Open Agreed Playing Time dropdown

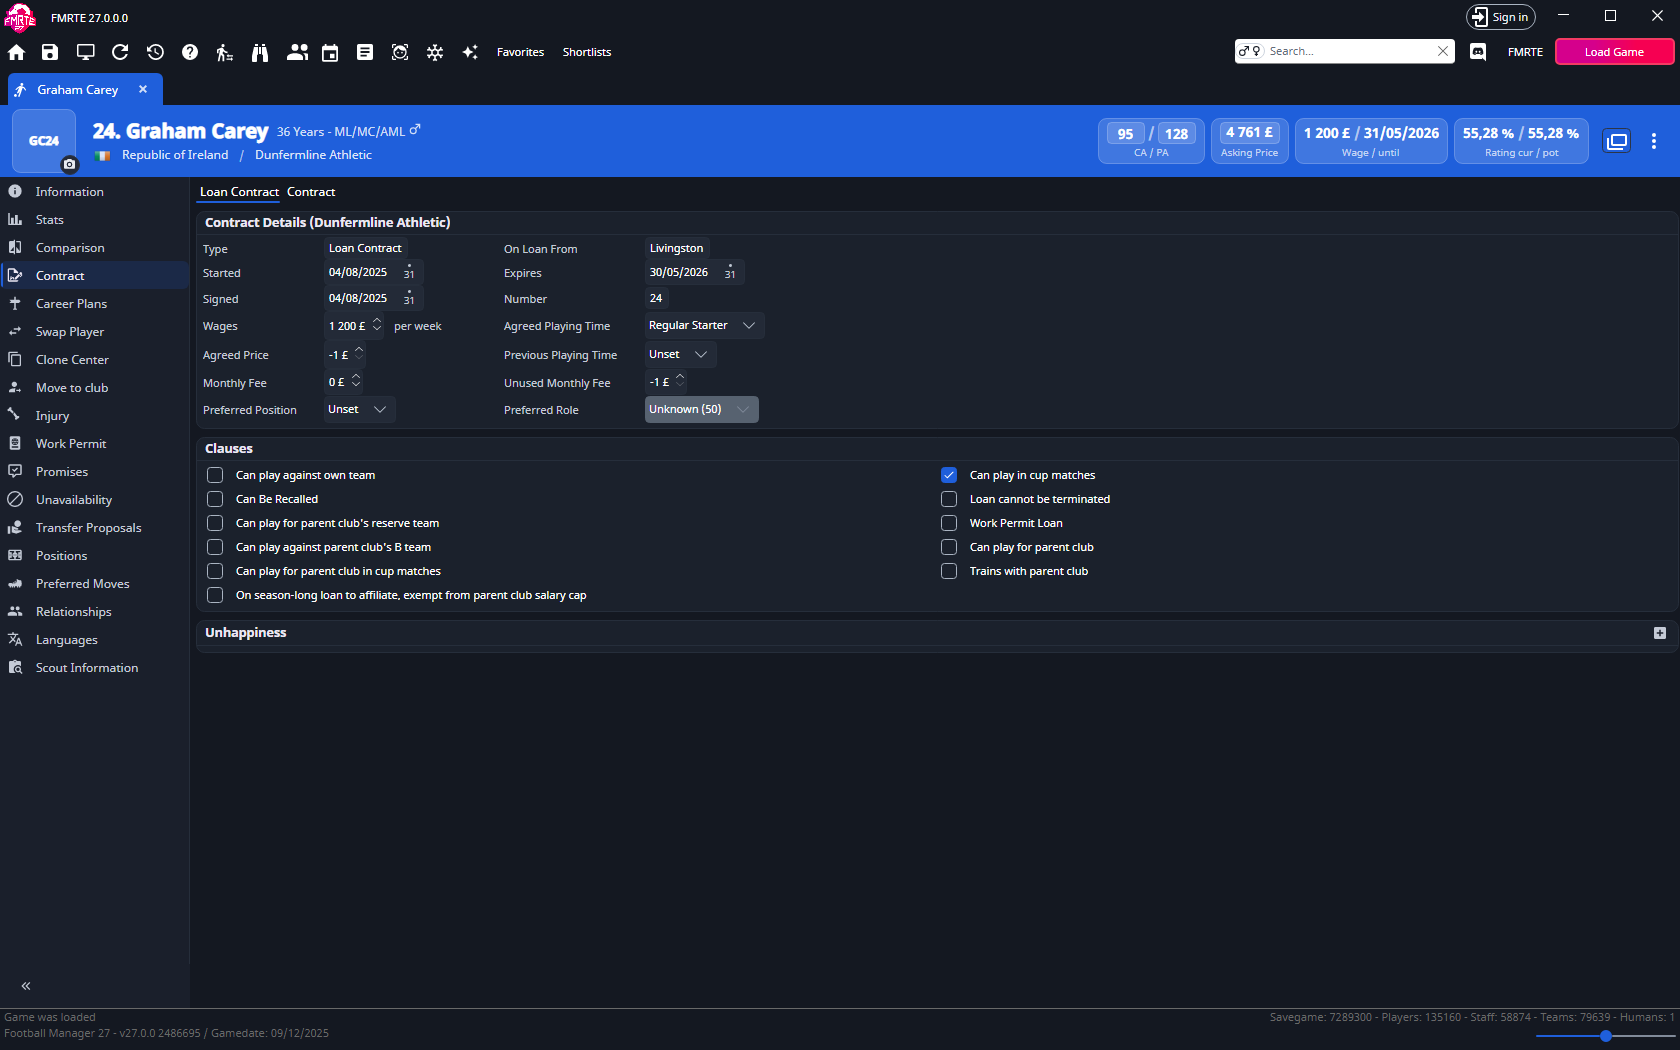pyautogui.click(x=704, y=326)
